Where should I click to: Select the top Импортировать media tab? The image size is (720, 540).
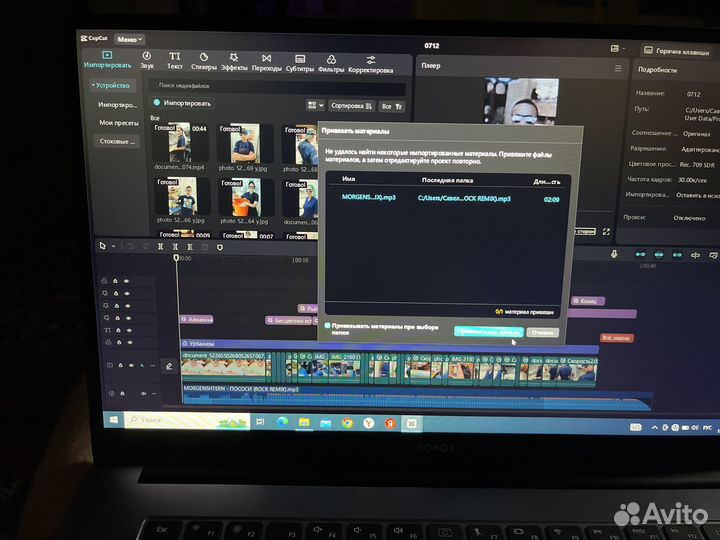(x=107, y=60)
